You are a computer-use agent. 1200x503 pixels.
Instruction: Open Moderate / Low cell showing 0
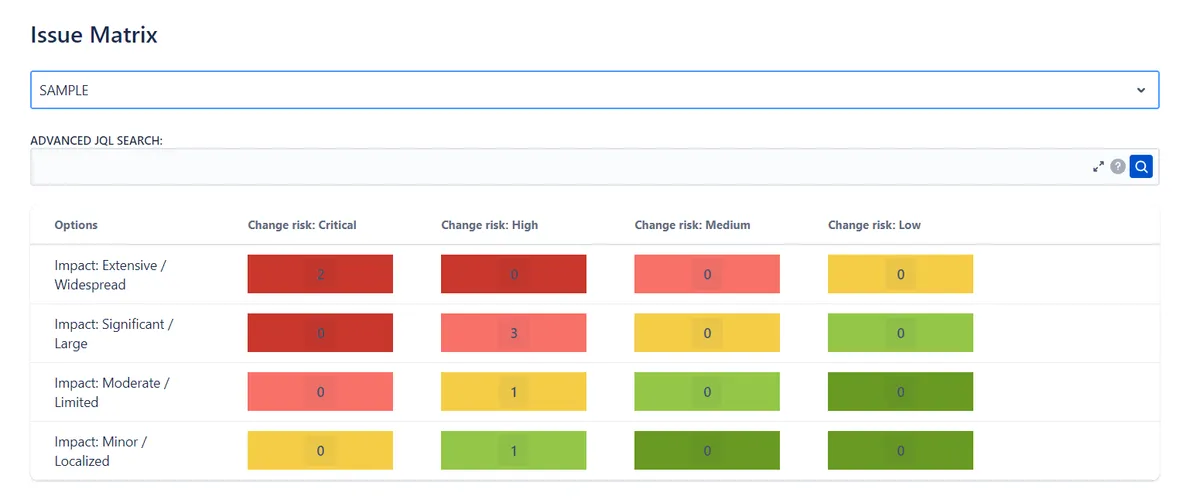900,392
